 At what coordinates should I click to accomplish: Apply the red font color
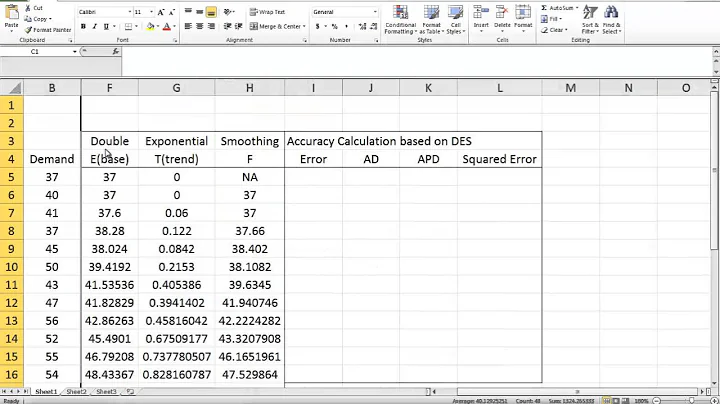(167, 27)
